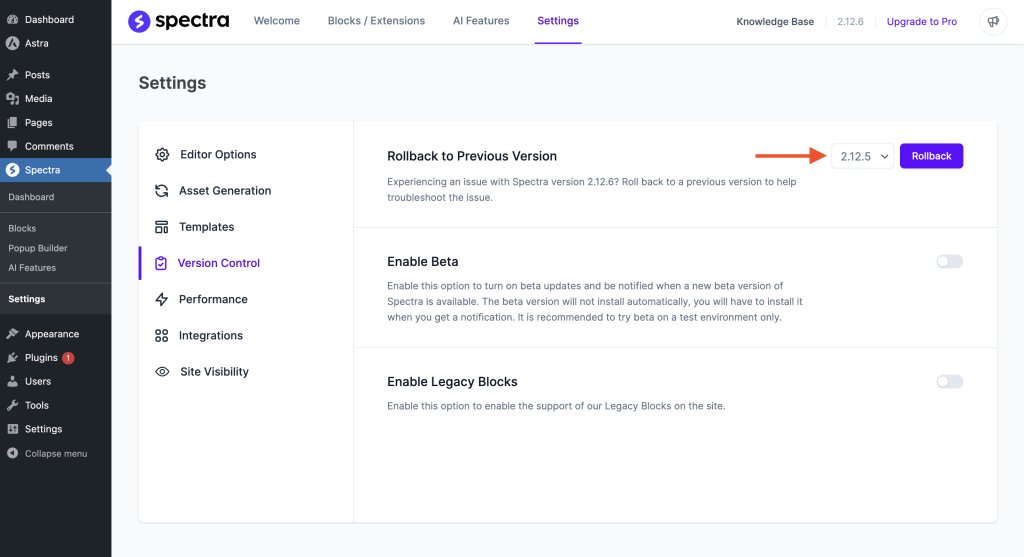Viewport: 1024px width, 557px height.
Task: Open the AI Features tab
Action: click(x=481, y=21)
